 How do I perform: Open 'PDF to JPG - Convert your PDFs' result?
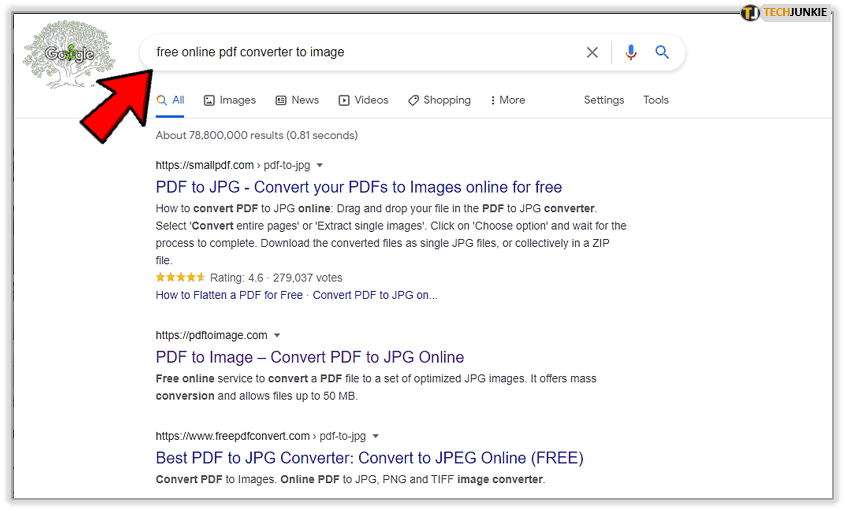(x=359, y=187)
